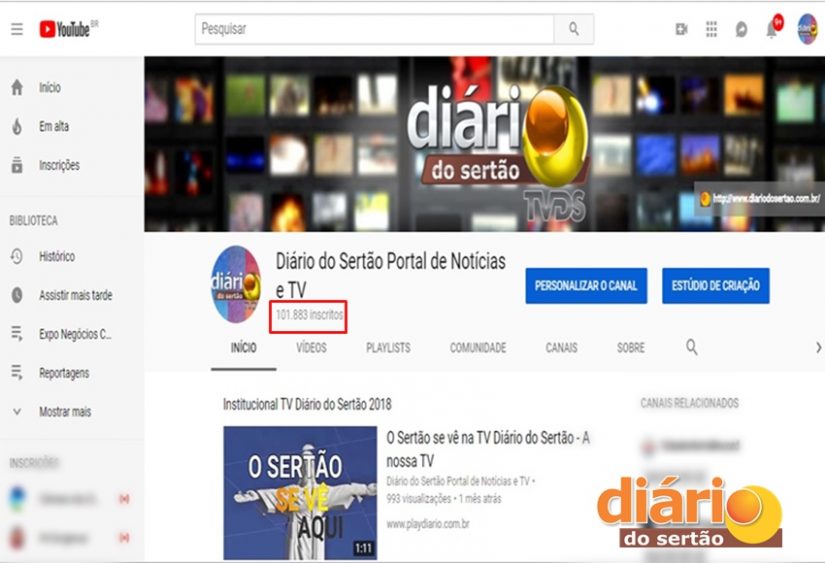825x563 pixels.
Task: Click the BIBLIOTECA section header
Action: click(33, 220)
